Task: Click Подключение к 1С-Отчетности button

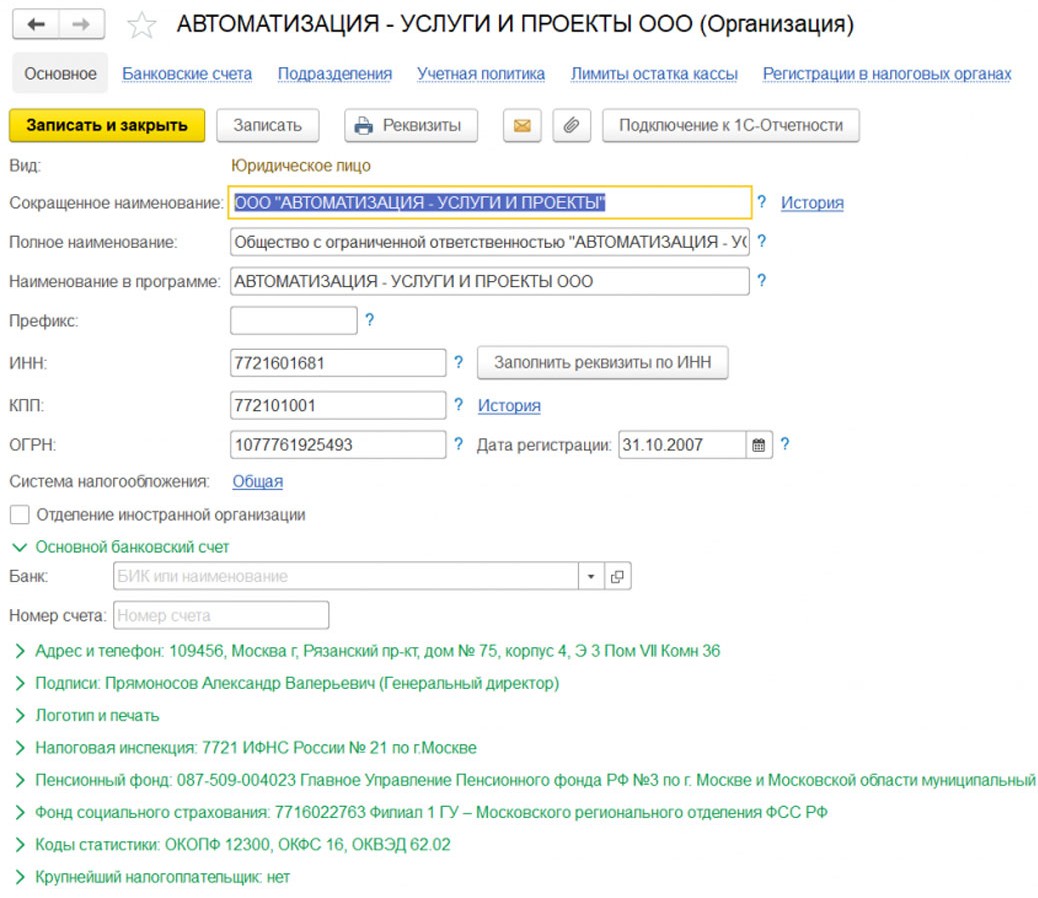Action: point(731,125)
